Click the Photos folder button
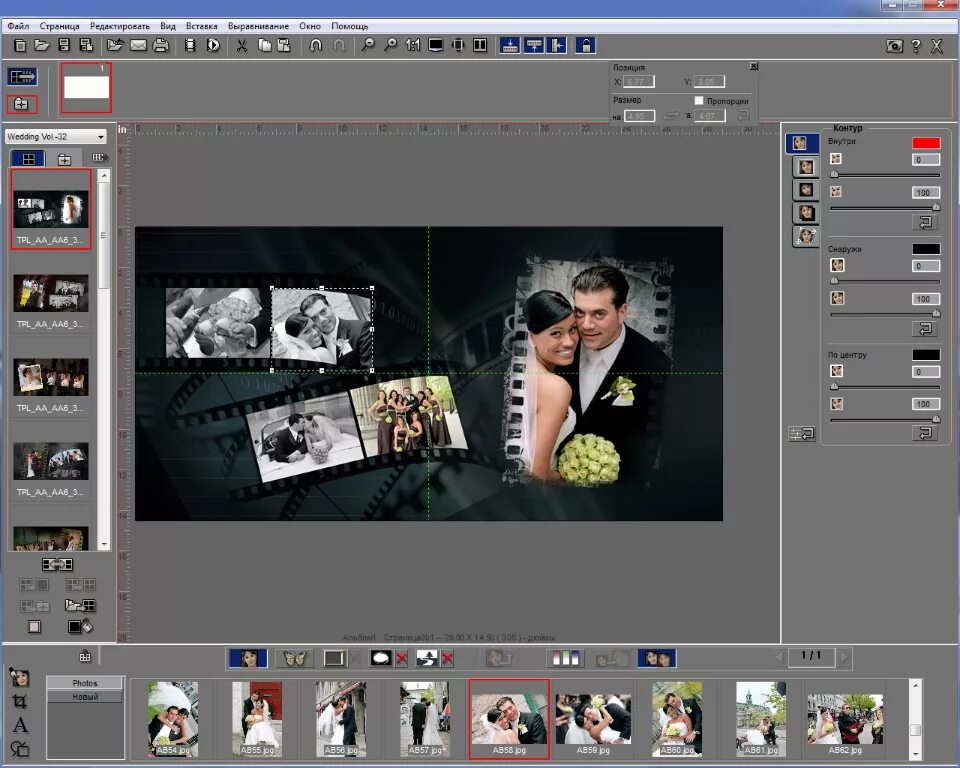 point(85,683)
